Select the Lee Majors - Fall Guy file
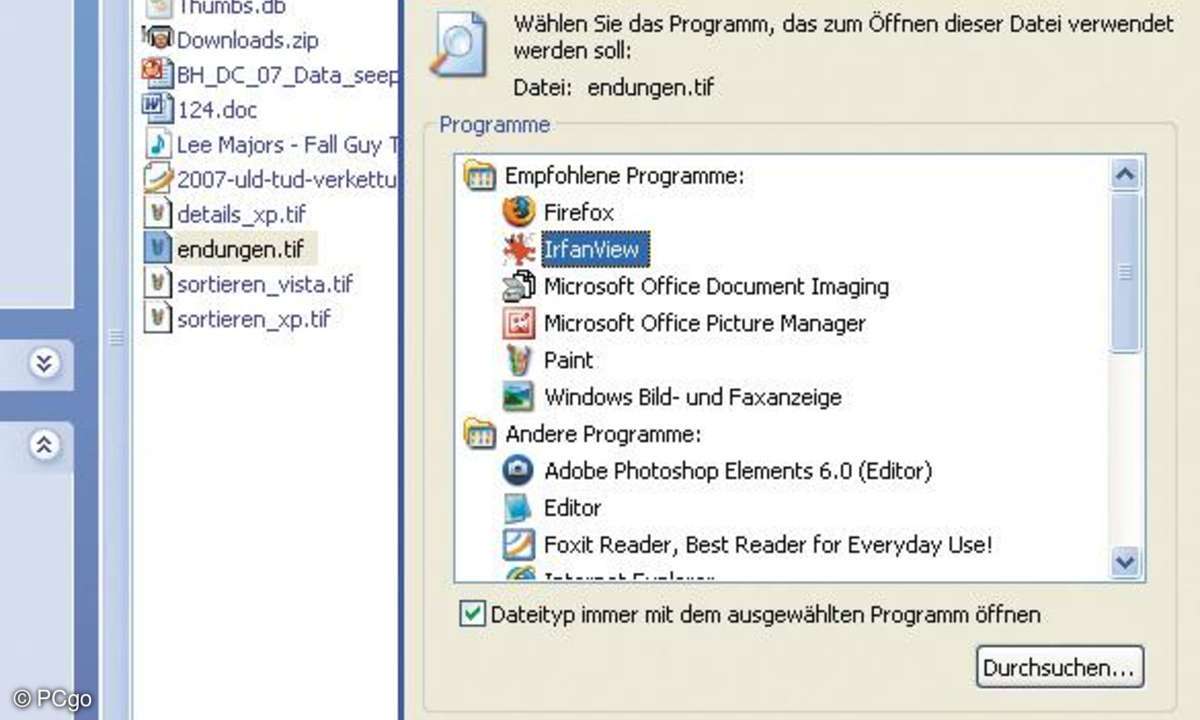Viewport: 1200px width, 720px height. coord(288,145)
